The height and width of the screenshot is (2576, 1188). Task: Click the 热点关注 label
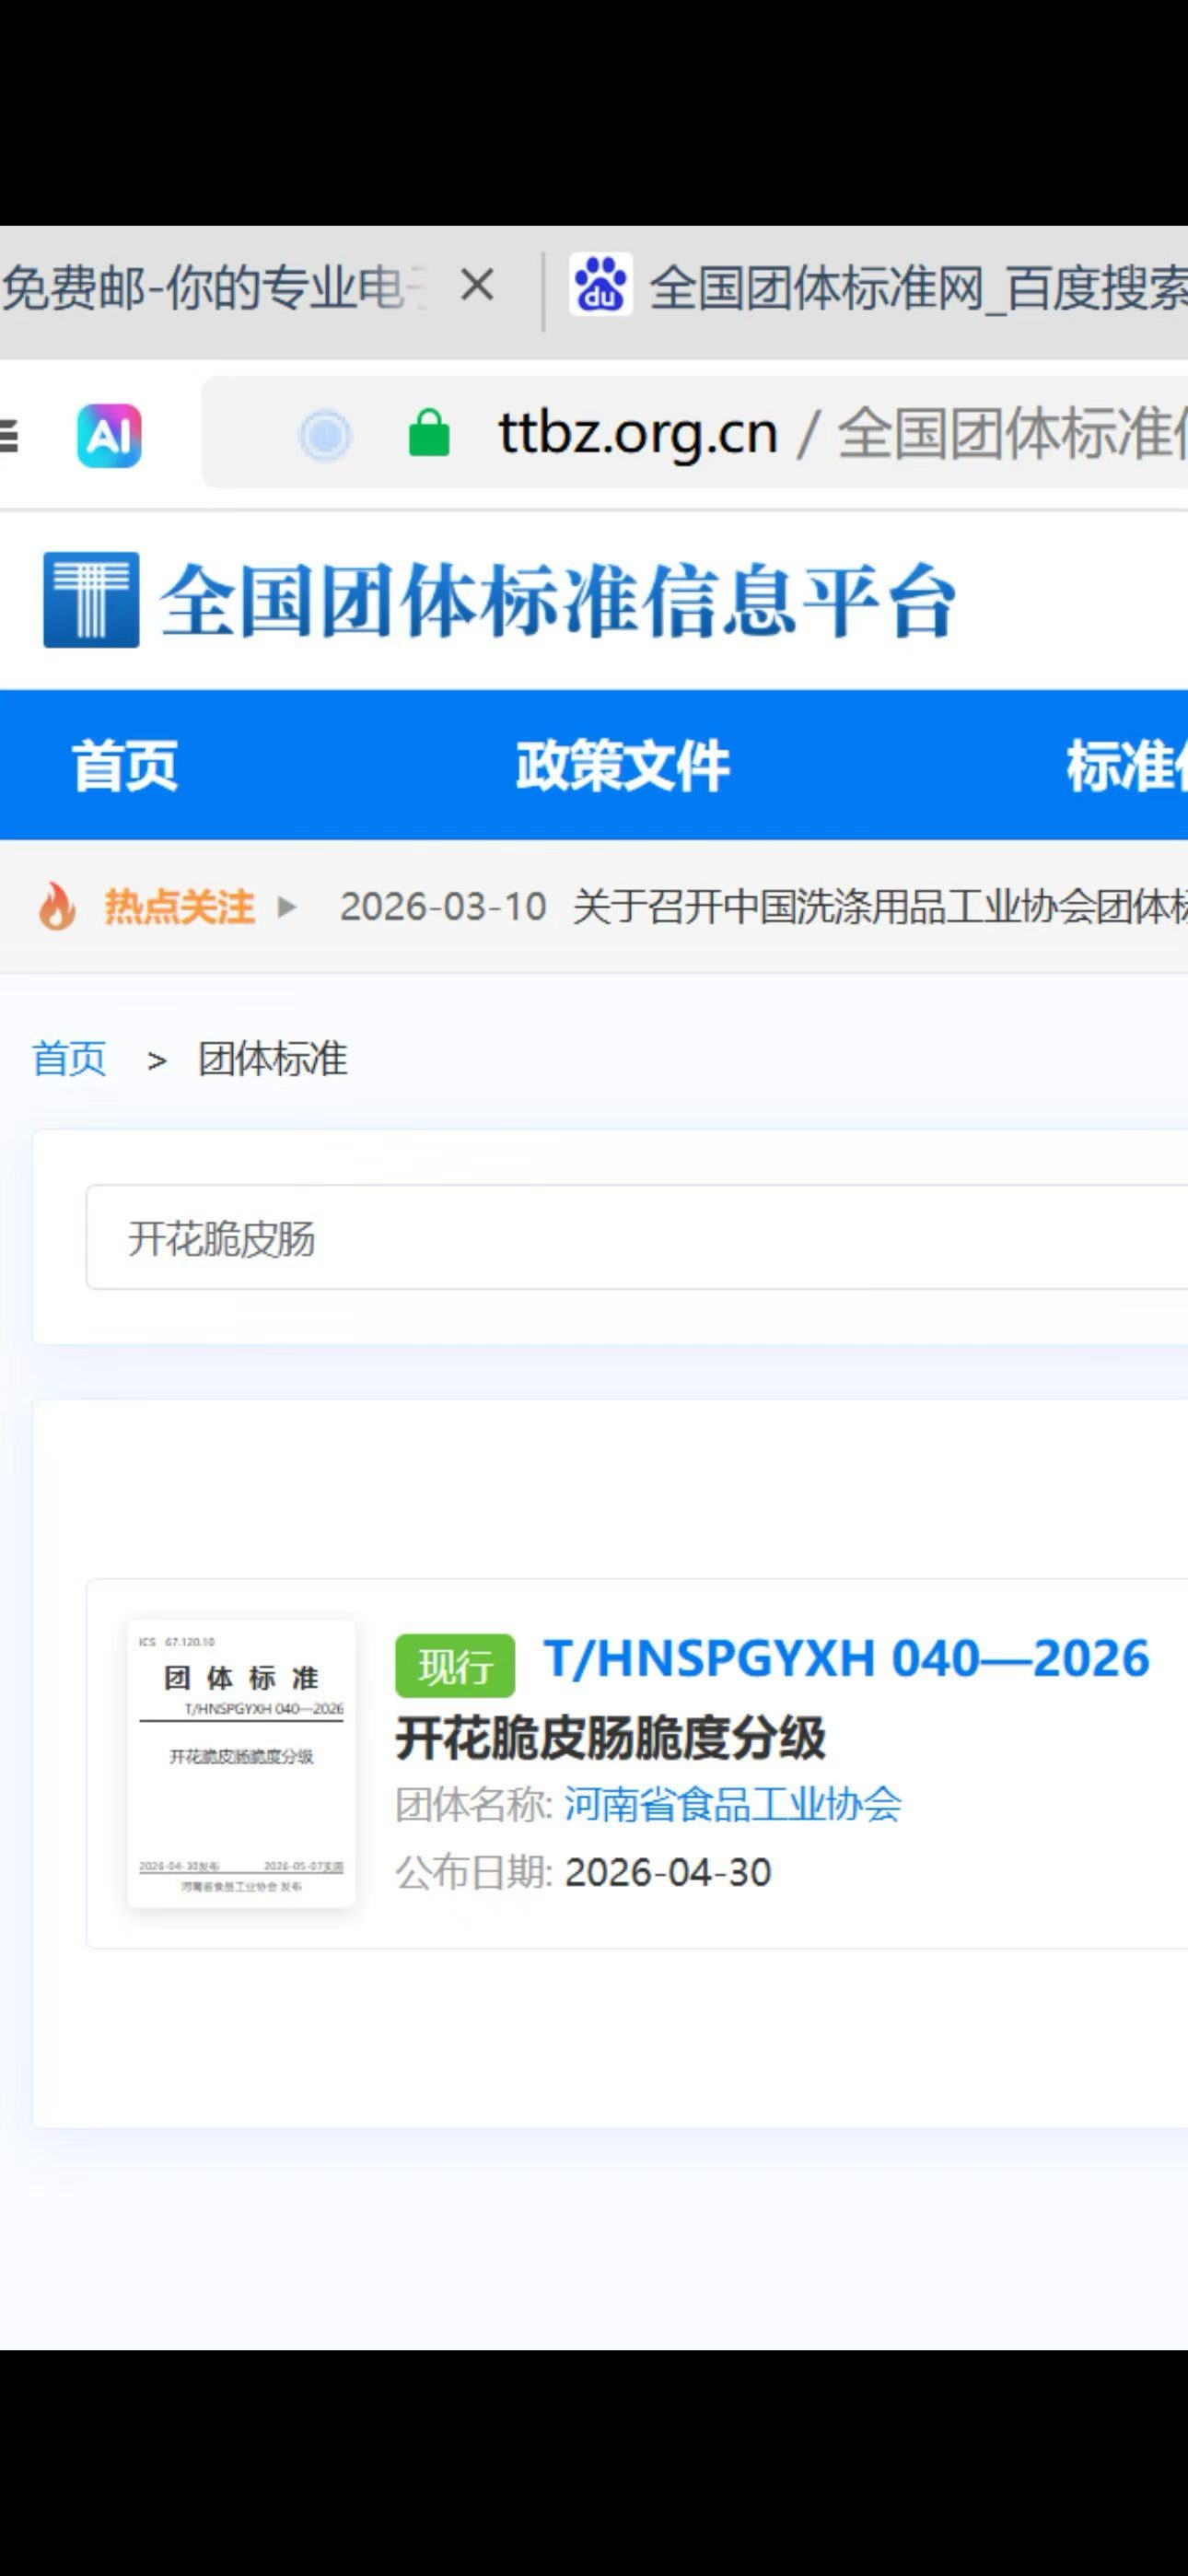click(179, 907)
